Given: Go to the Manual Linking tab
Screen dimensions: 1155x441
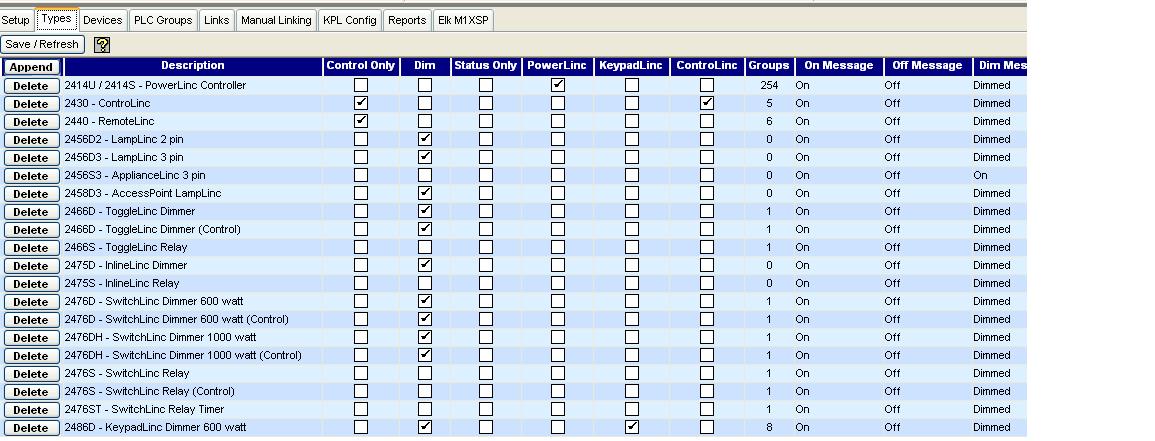Looking at the screenshot, I should (276, 20).
